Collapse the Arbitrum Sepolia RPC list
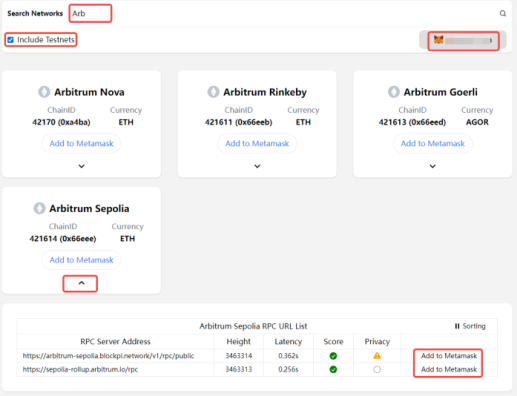Screen dimensions: 517x396 click(x=81, y=283)
